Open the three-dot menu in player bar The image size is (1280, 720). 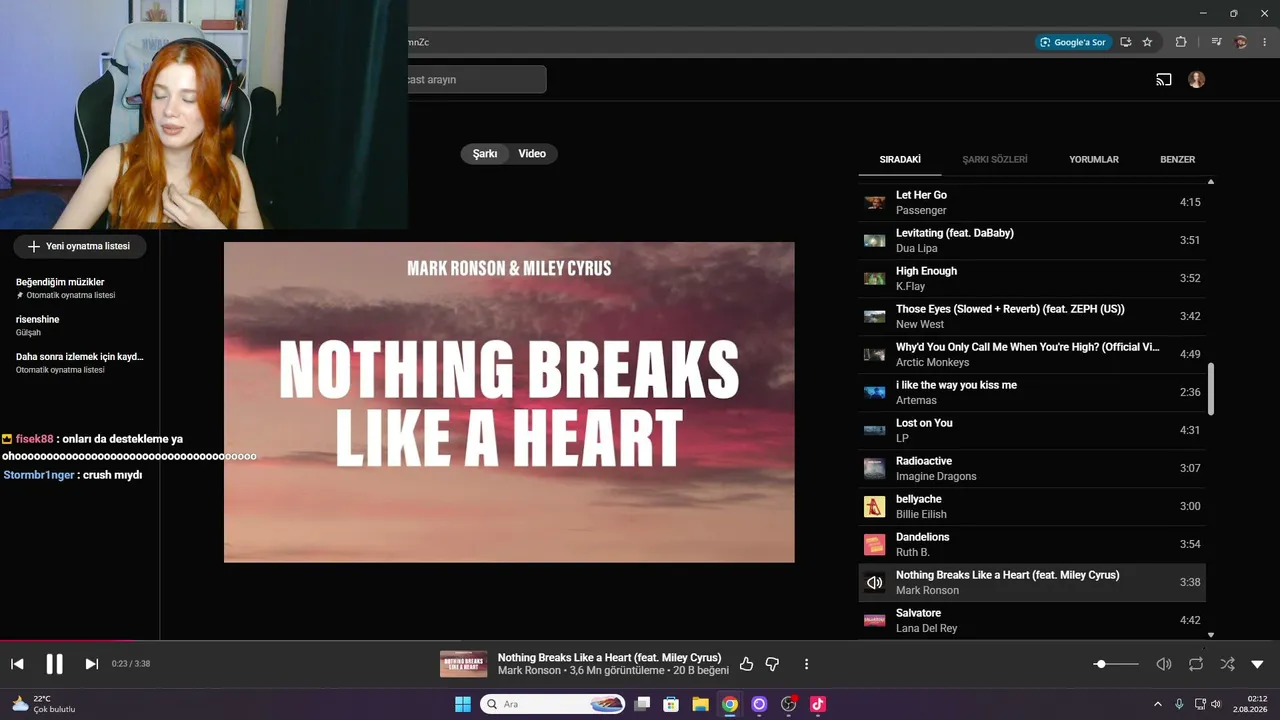pos(806,664)
